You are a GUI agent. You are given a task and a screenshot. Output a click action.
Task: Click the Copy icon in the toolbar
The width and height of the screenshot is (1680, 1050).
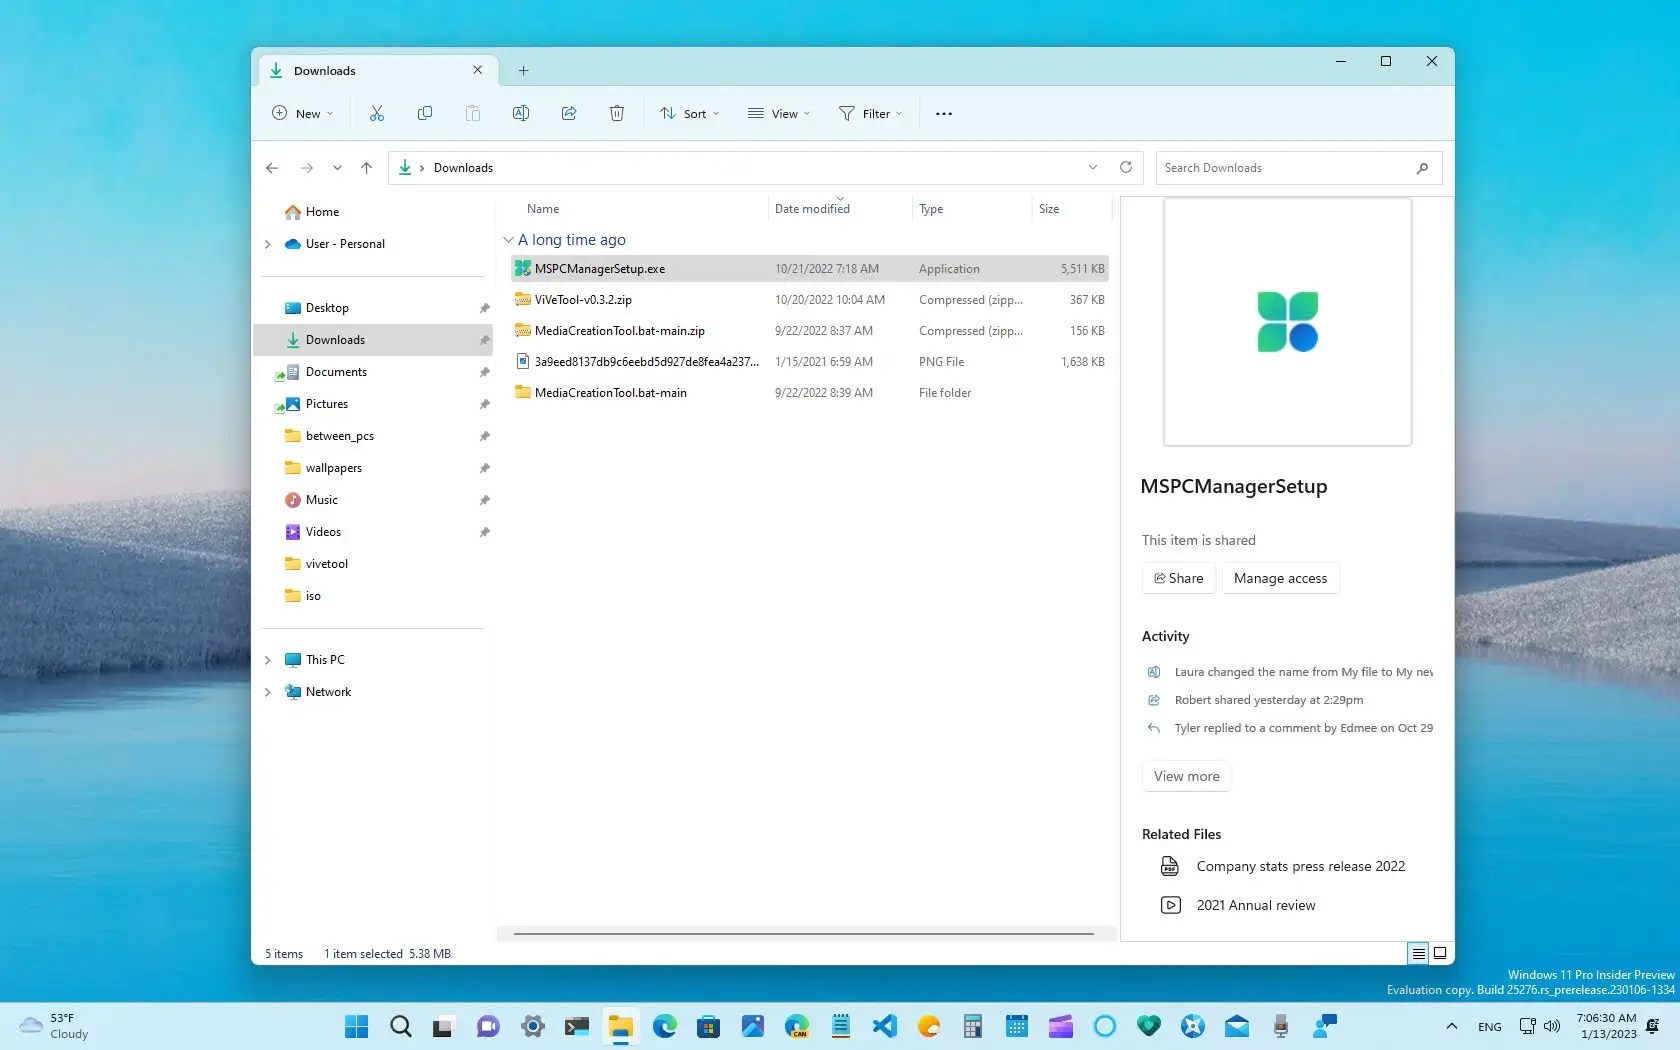point(424,113)
